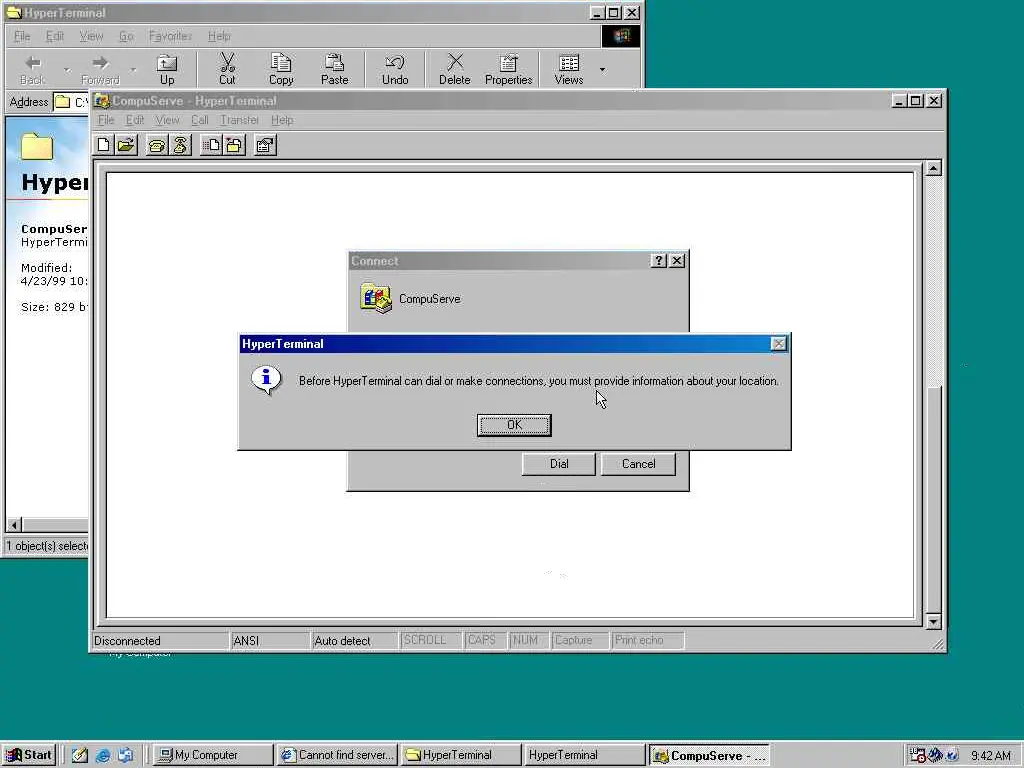Click the Copy icon in HyperTerminal folder window
The width and height of the screenshot is (1024, 768).
pyautogui.click(x=281, y=69)
